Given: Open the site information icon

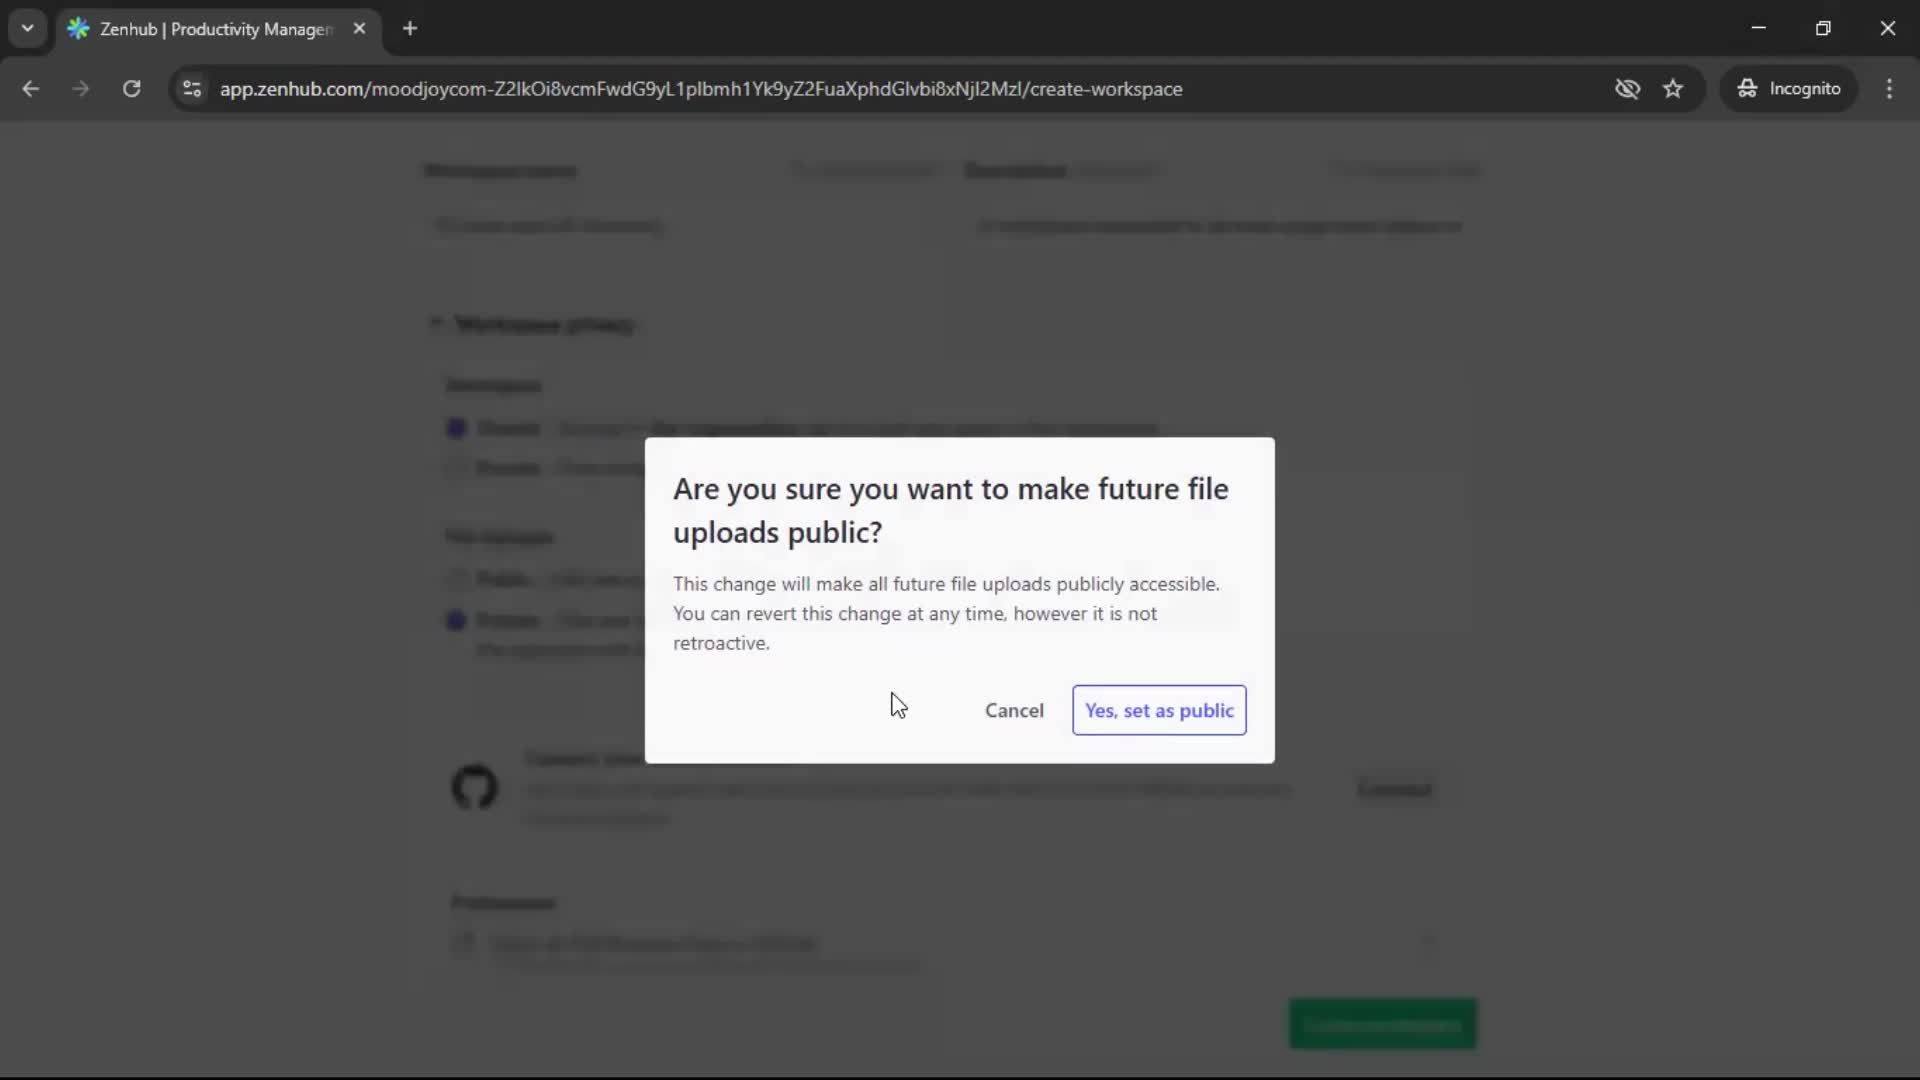Looking at the screenshot, I should click(x=191, y=88).
